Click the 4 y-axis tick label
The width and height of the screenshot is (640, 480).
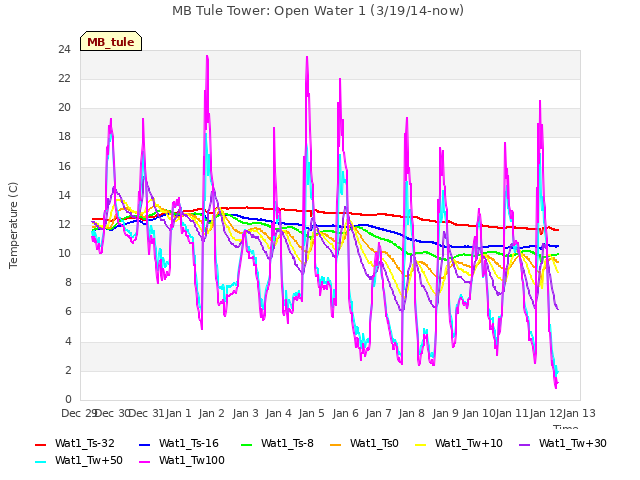(x=69, y=341)
